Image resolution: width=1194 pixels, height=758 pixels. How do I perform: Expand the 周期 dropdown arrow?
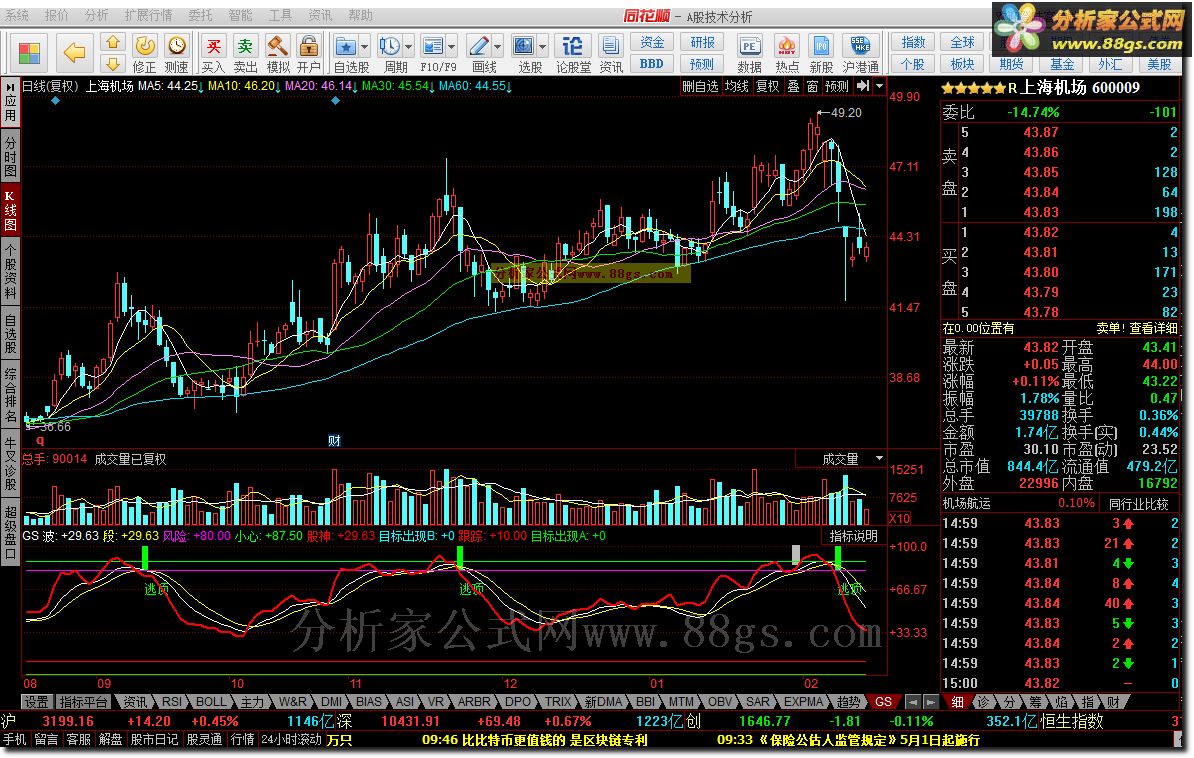point(409,47)
